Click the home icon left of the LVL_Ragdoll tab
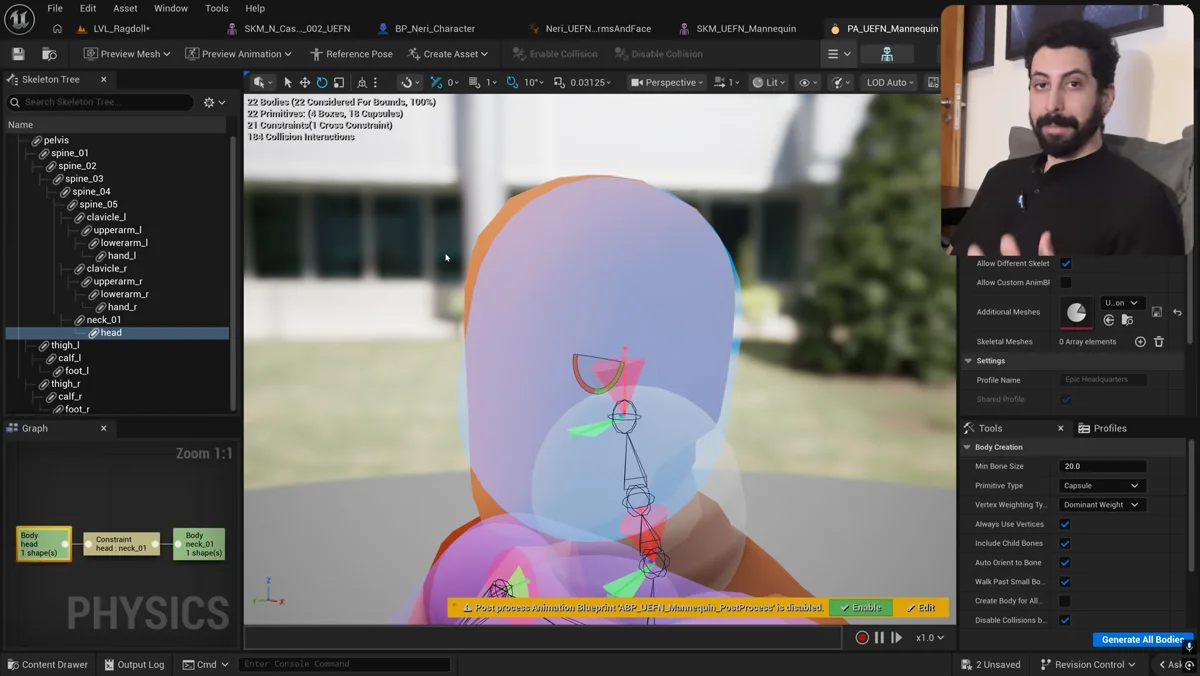The height and width of the screenshot is (676, 1200). pyautogui.click(x=57, y=29)
